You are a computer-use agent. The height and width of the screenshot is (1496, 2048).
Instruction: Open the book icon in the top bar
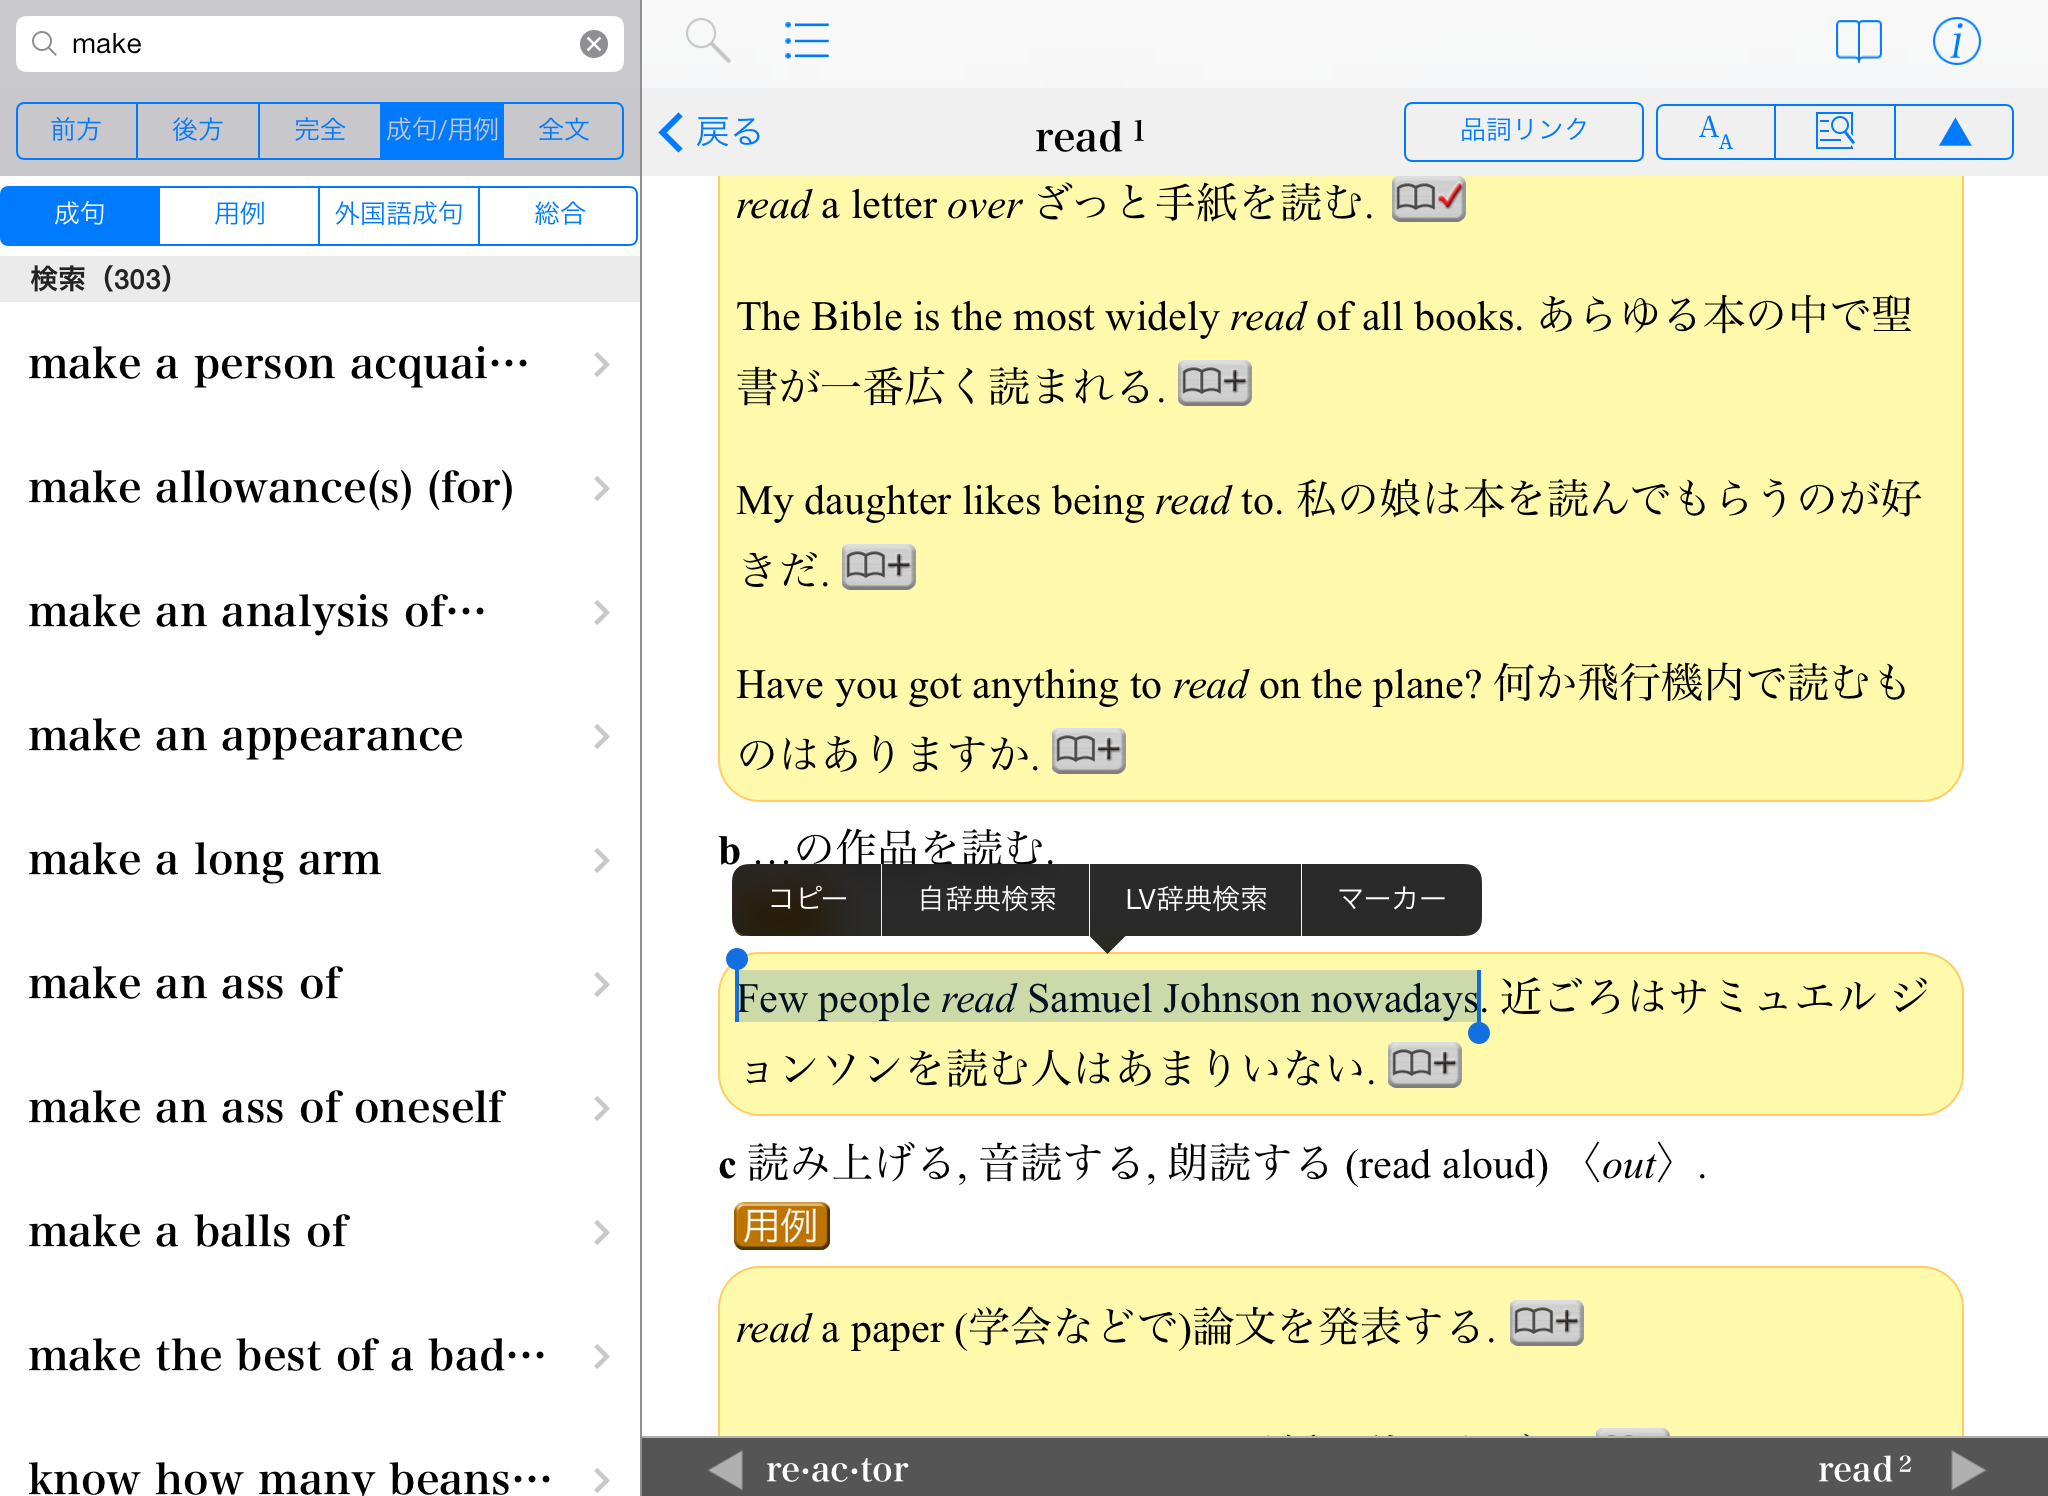[1858, 41]
